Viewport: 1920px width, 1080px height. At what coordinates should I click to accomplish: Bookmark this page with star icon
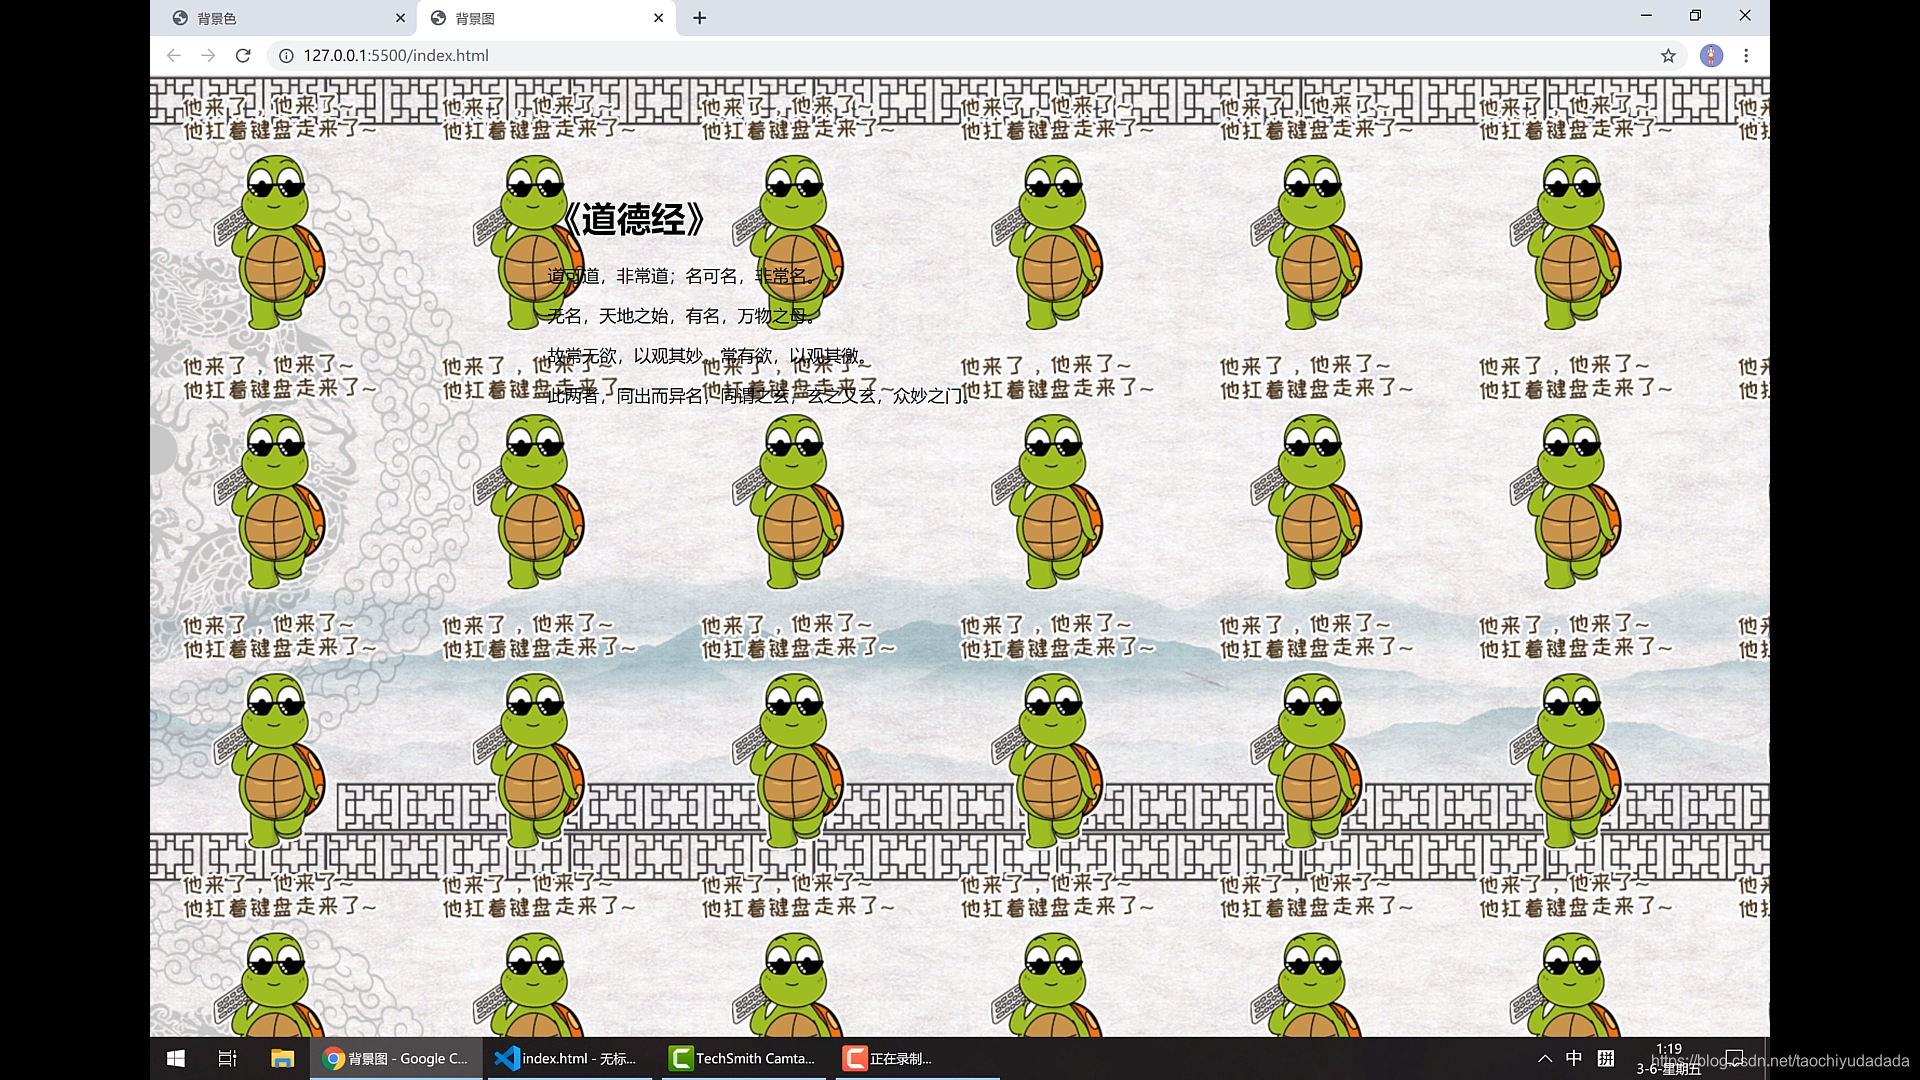click(x=1668, y=56)
